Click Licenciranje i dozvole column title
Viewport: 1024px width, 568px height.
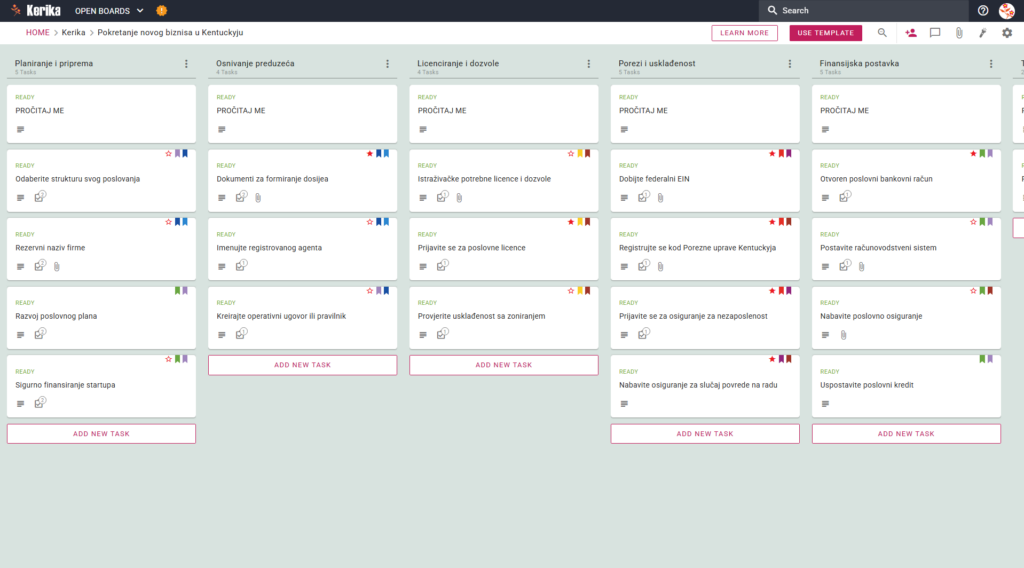458,63
